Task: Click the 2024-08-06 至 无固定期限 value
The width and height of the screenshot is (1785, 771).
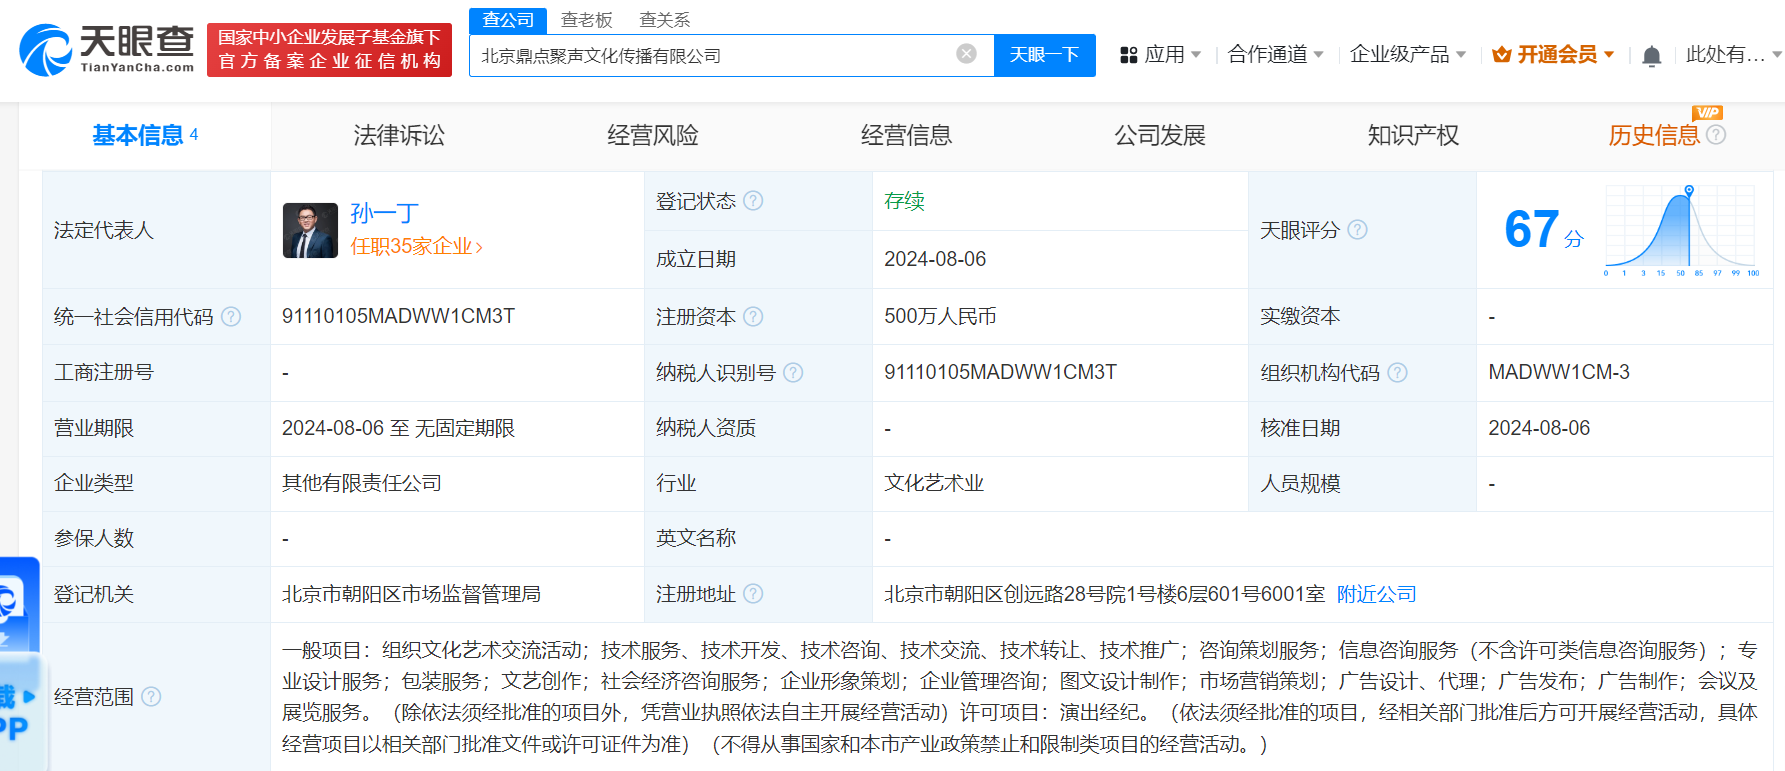Action: [398, 428]
